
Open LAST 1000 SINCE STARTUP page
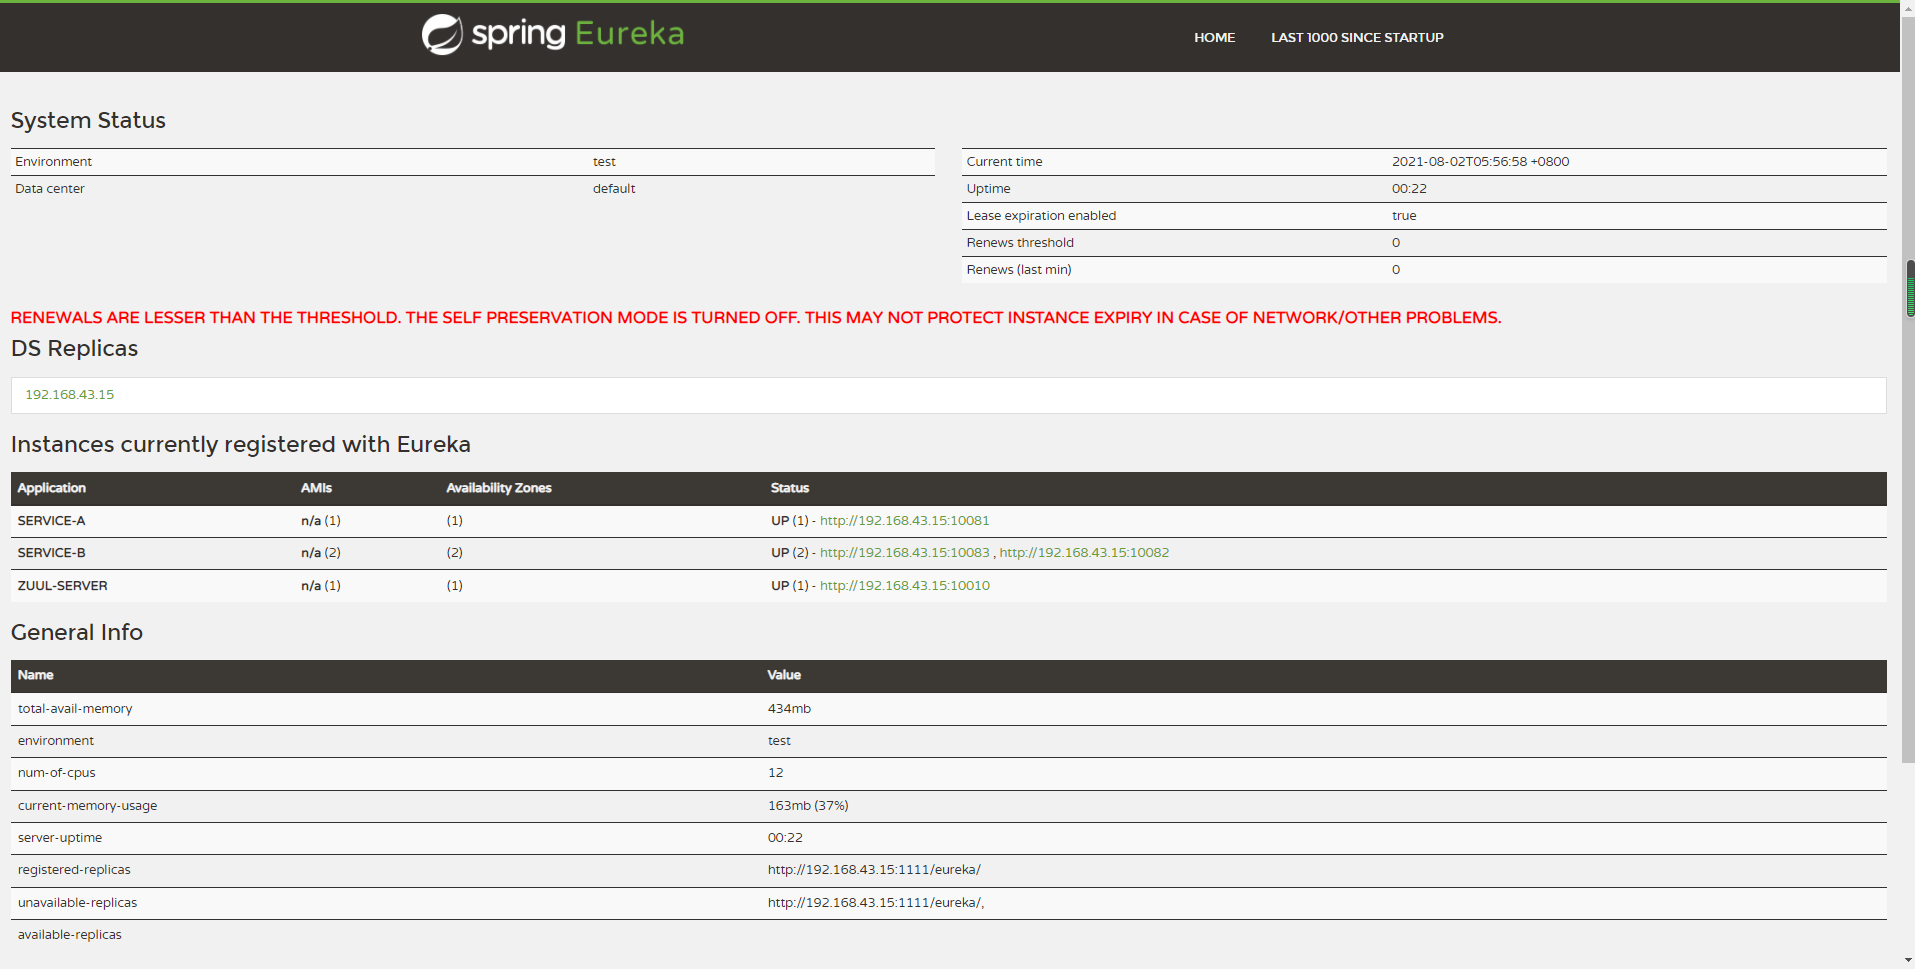tap(1357, 38)
